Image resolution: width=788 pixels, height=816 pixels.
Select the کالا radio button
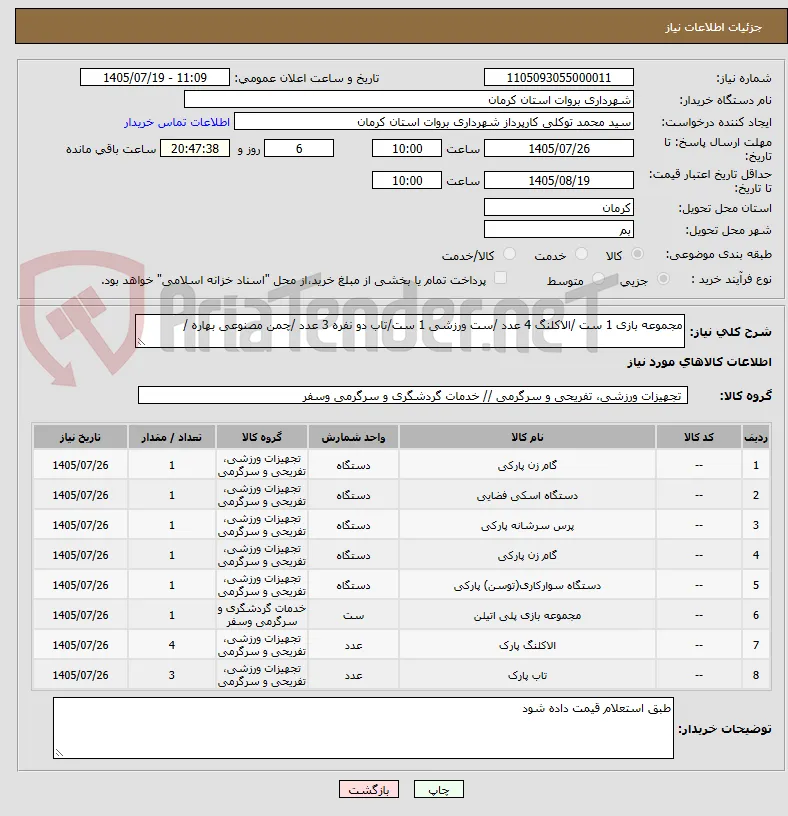click(637, 254)
